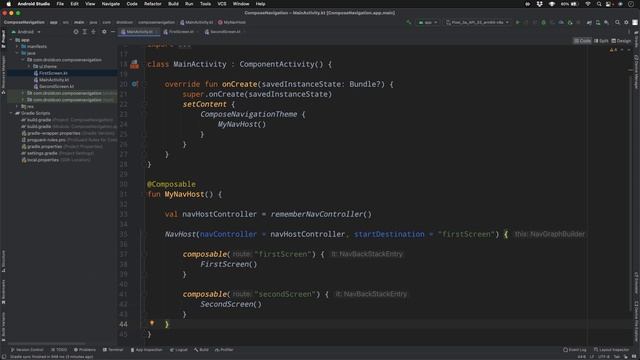Open the Apple menu

(8, 4)
